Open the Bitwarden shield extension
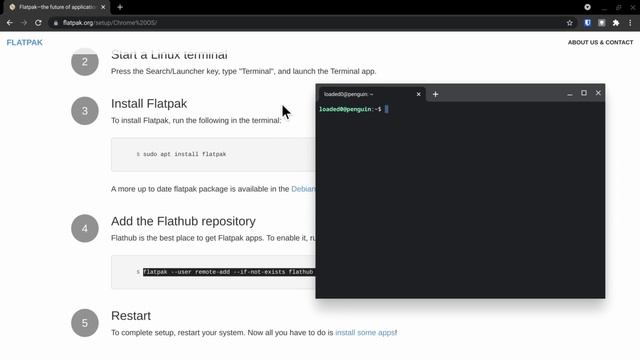The height and width of the screenshot is (360, 640). coord(587,23)
